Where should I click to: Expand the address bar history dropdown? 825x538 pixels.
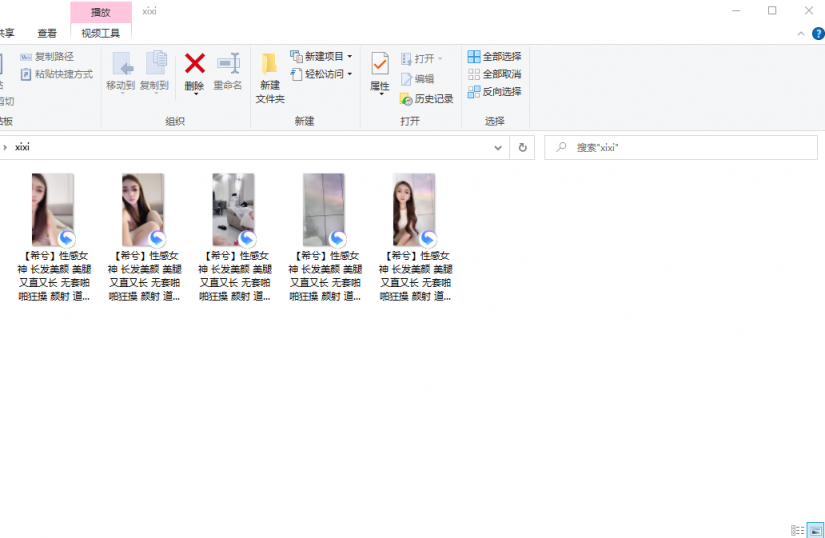(x=498, y=147)
